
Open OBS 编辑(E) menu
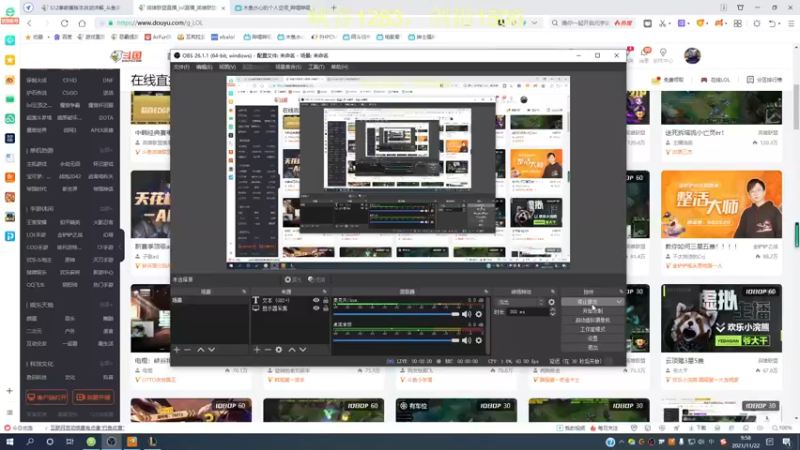click(x=204, y=67)
